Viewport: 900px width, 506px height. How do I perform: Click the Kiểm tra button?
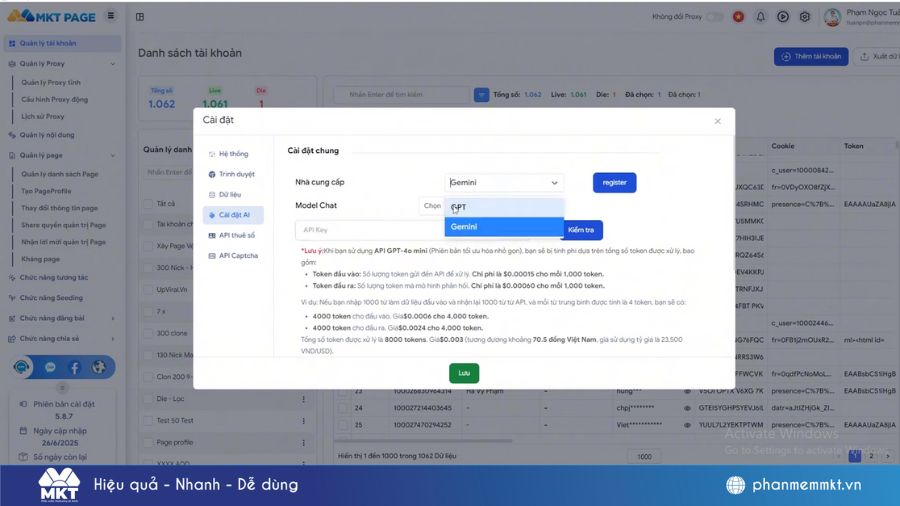[x=581, y=230]
